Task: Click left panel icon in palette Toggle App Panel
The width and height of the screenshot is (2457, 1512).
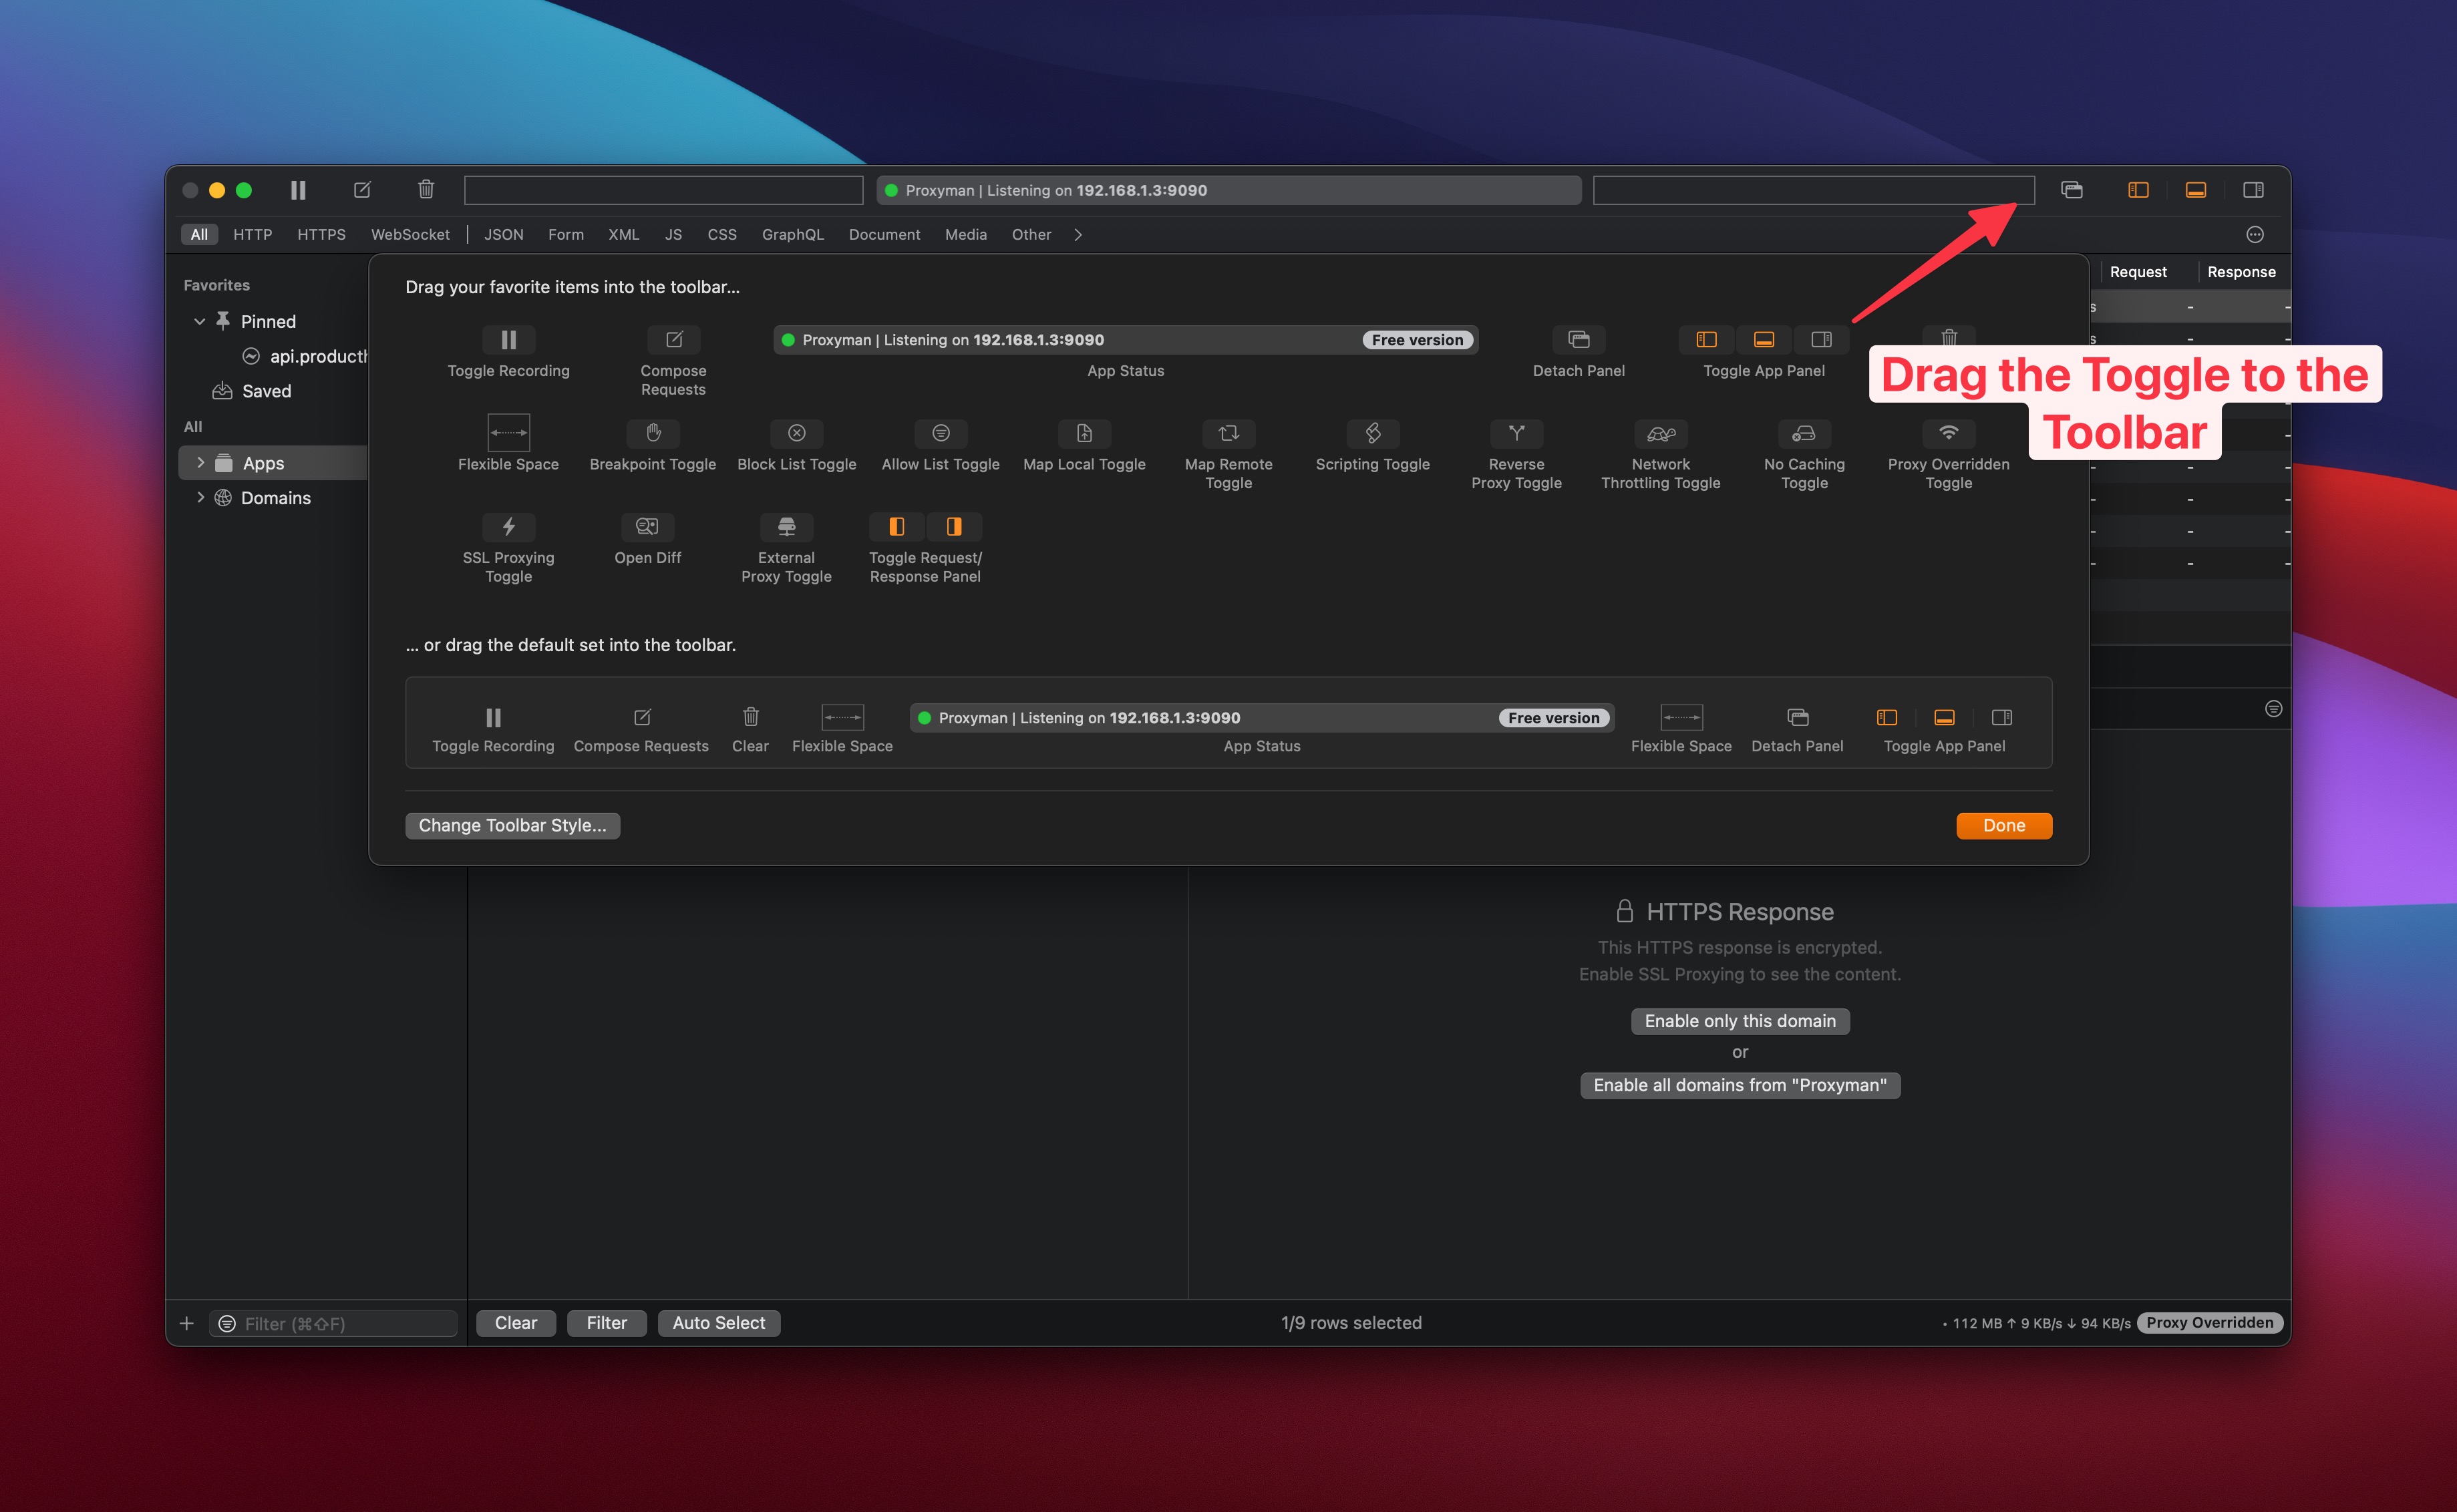Action: click(1707, 340)
